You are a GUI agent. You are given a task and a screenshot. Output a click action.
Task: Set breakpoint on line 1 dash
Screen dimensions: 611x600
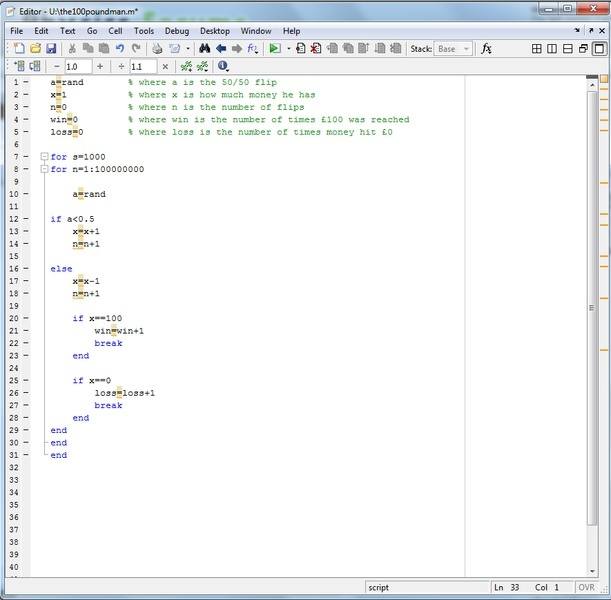[x=25, y=82]
